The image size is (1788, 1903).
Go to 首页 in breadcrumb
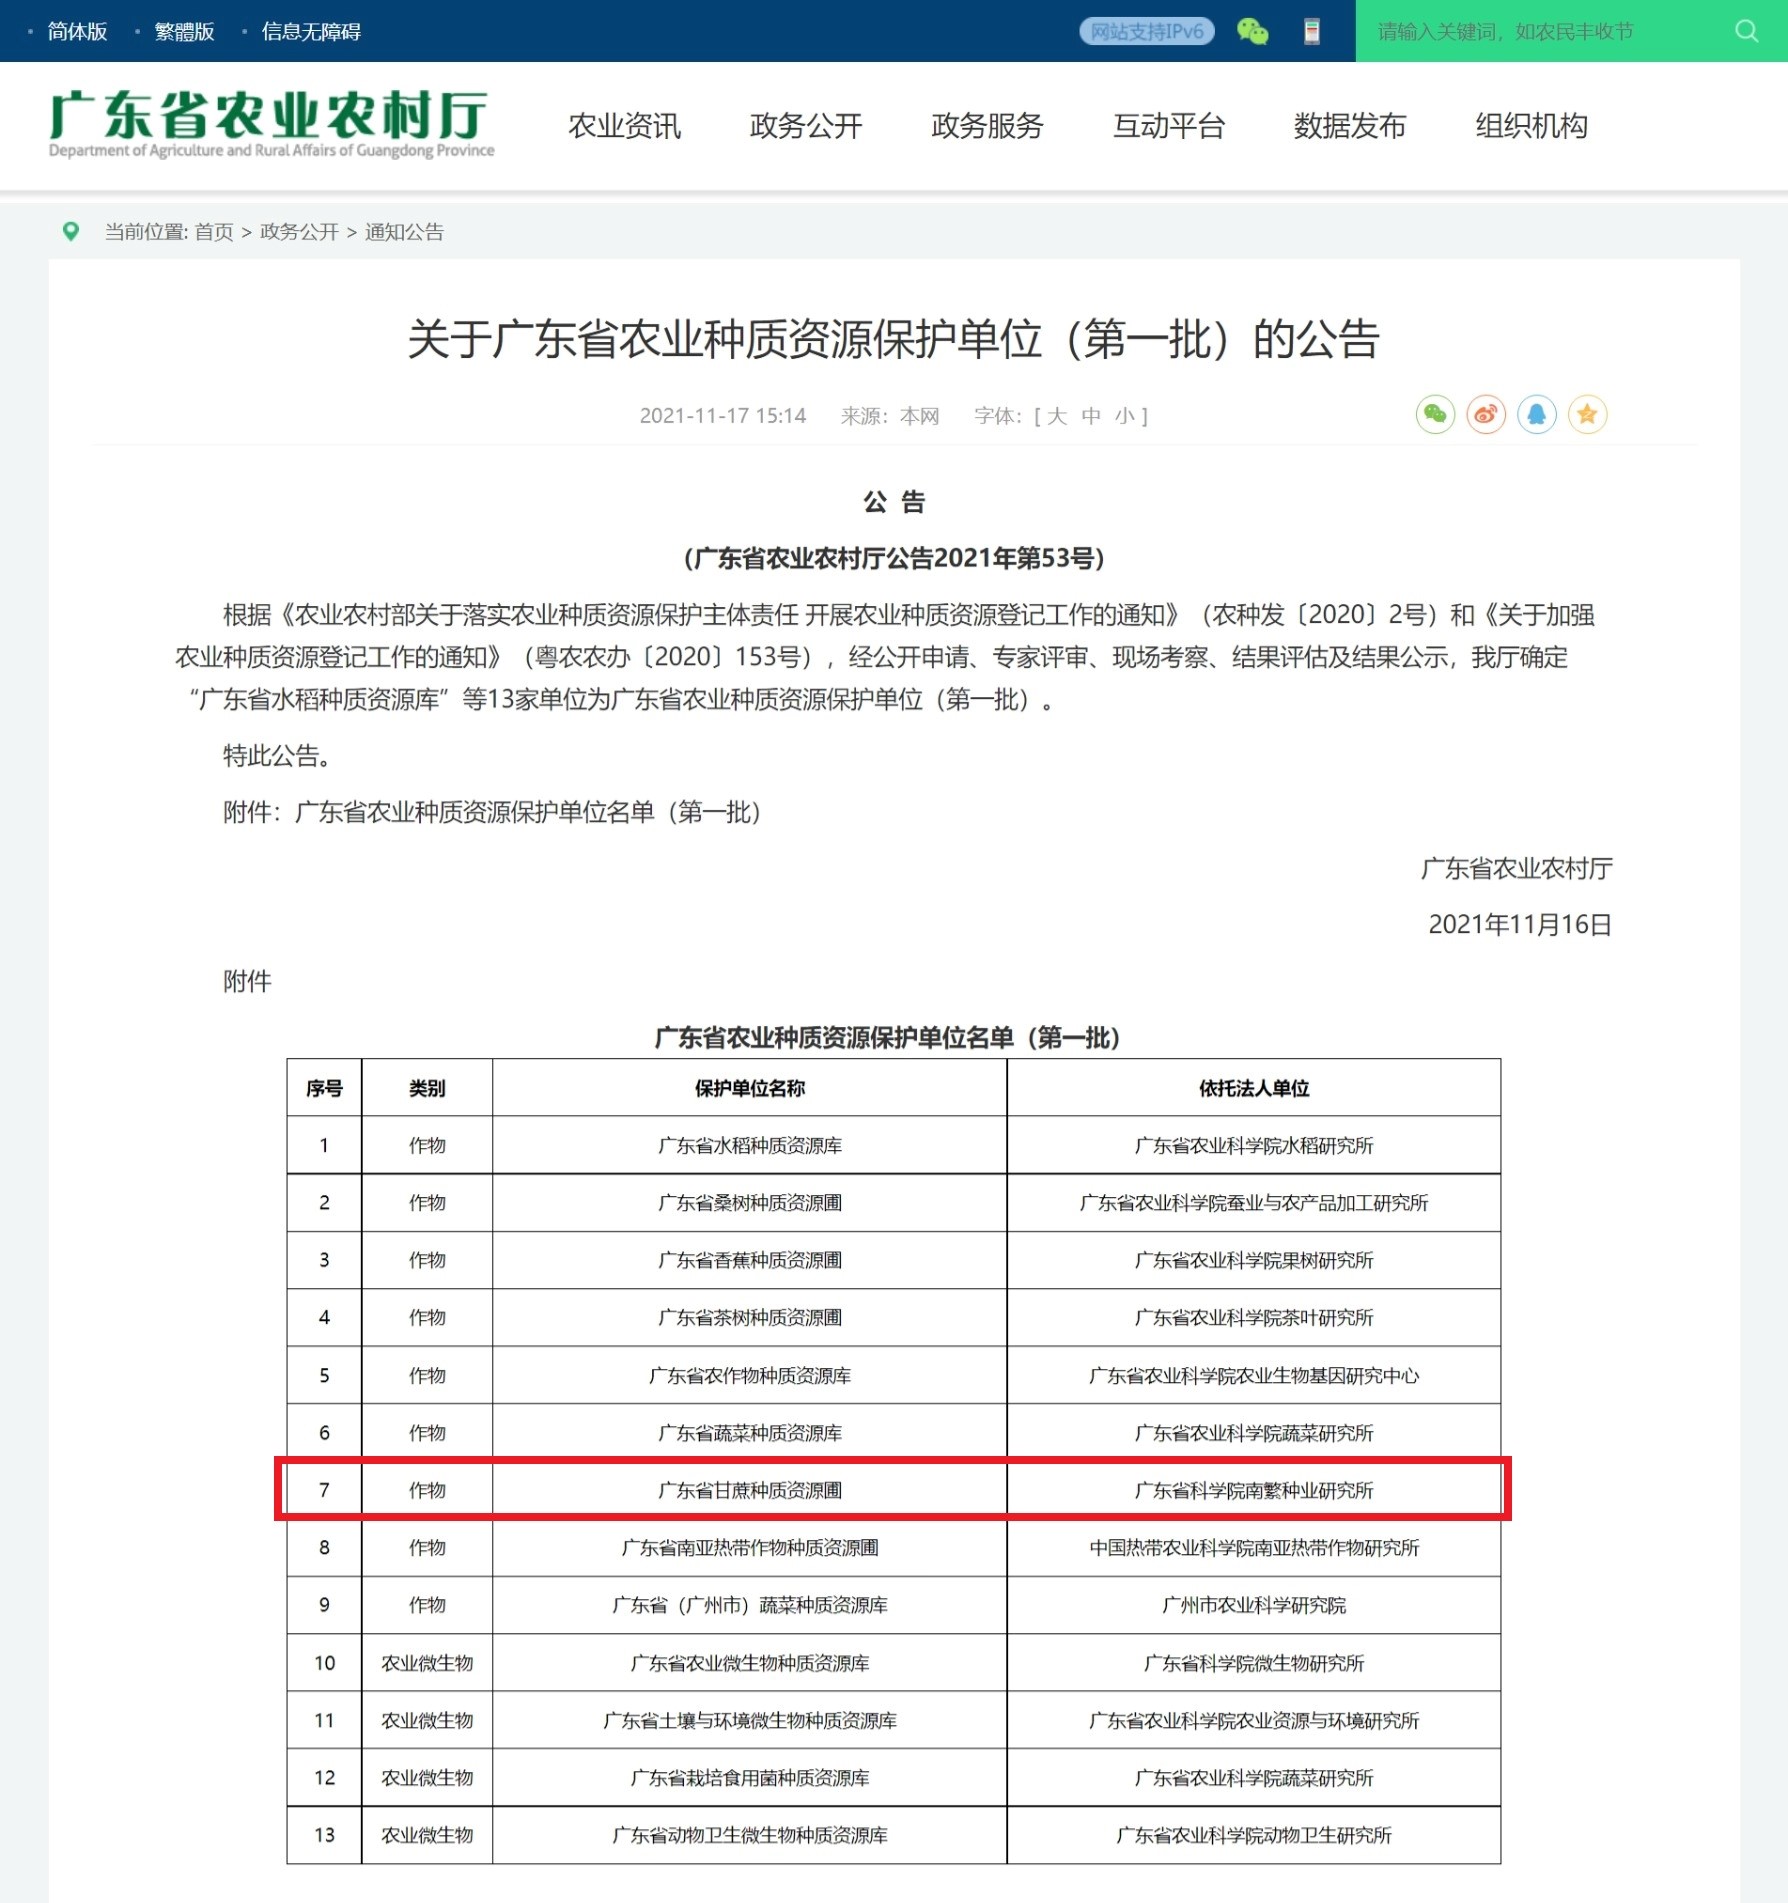(x=214, y=232)
